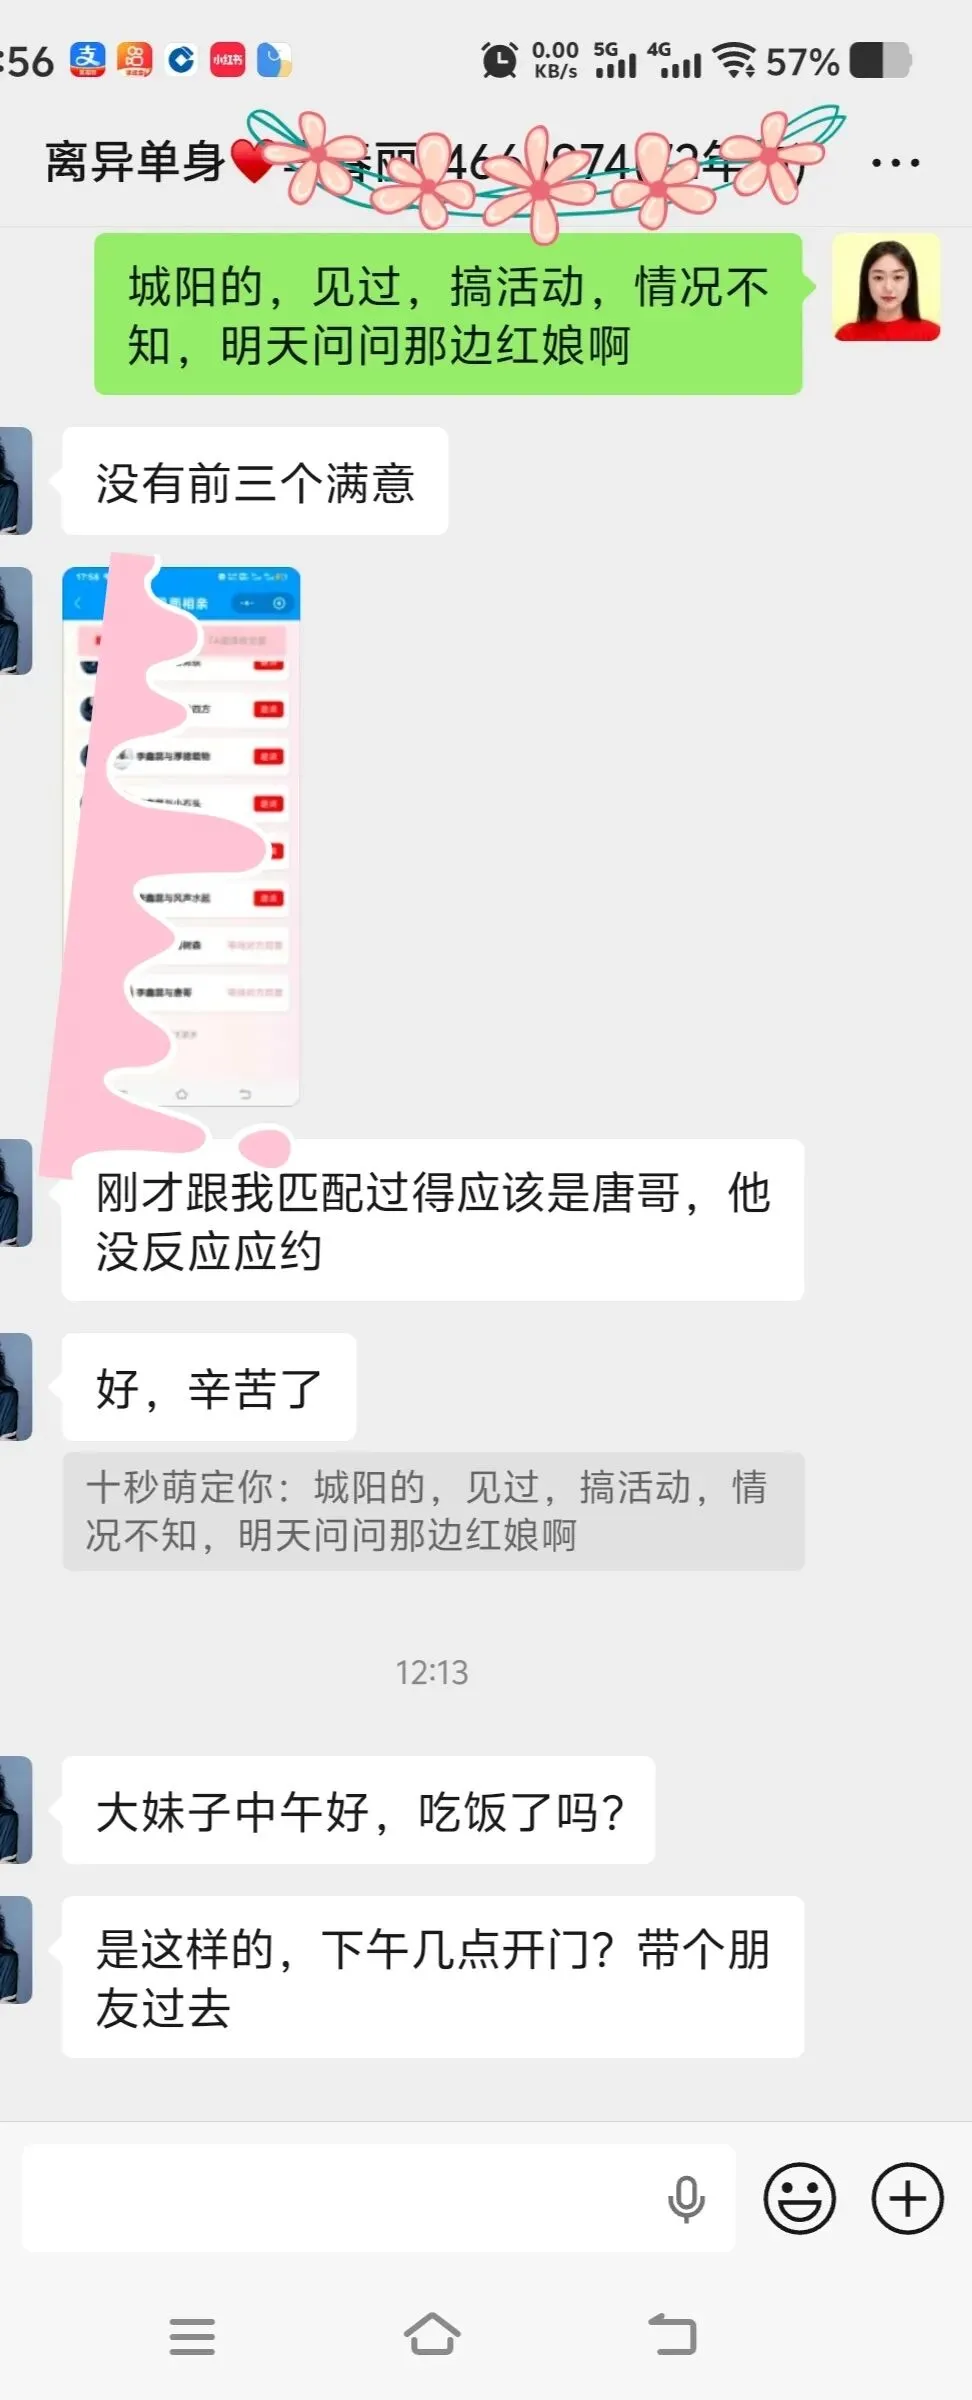The width and height of the screenshot is (972, 2400).
Task: Open the plus attachments menu
Action: [907, 2198]
